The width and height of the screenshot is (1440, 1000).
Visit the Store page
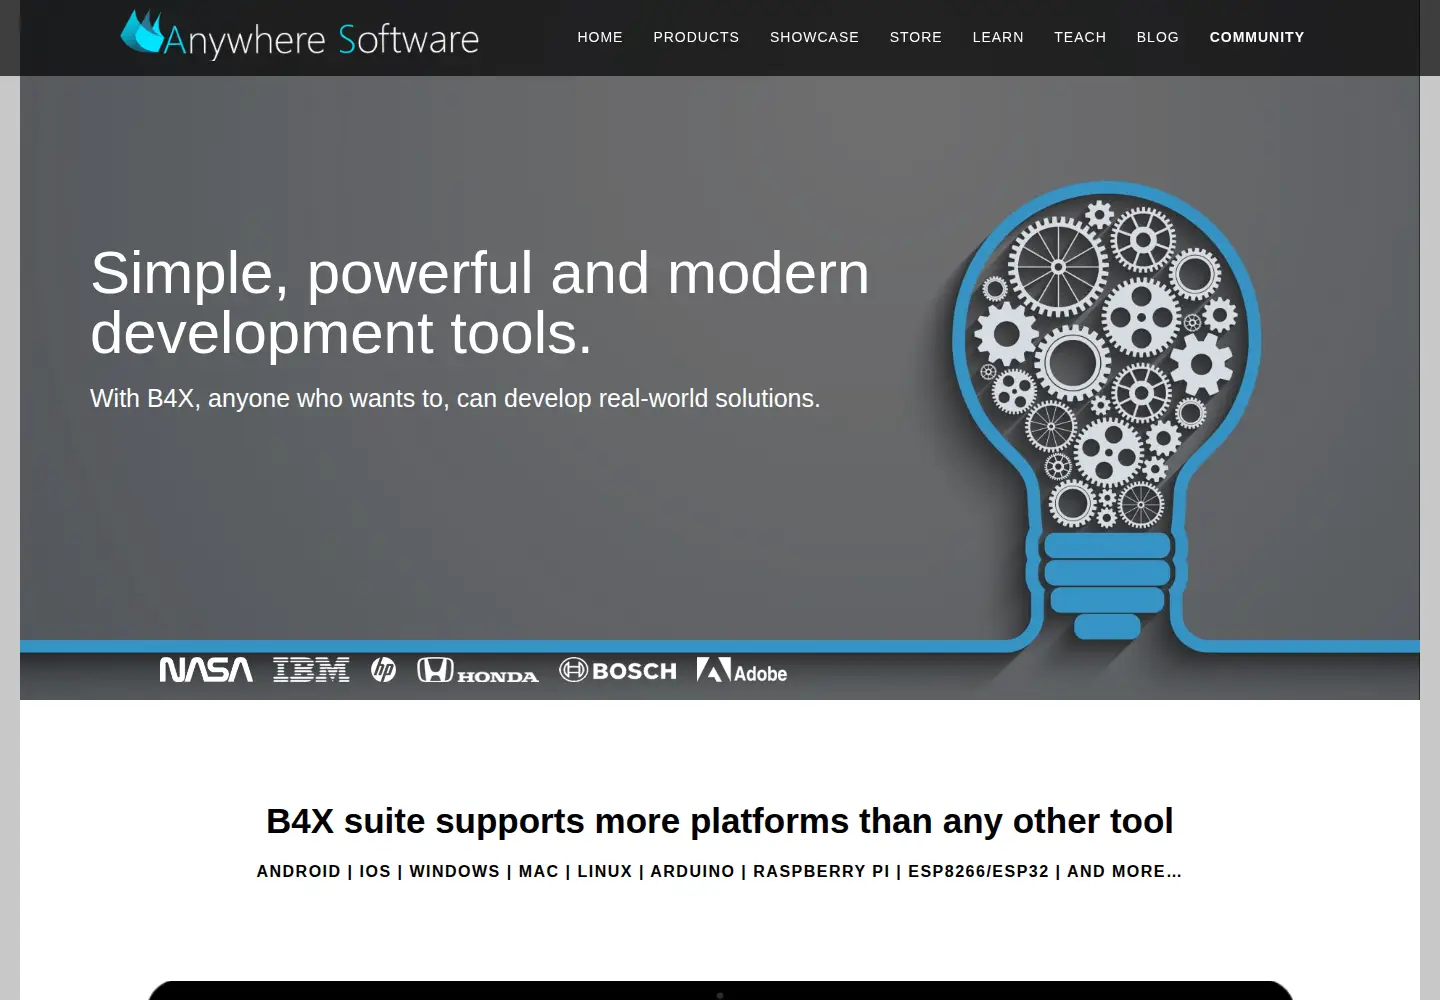coord(916,37)
